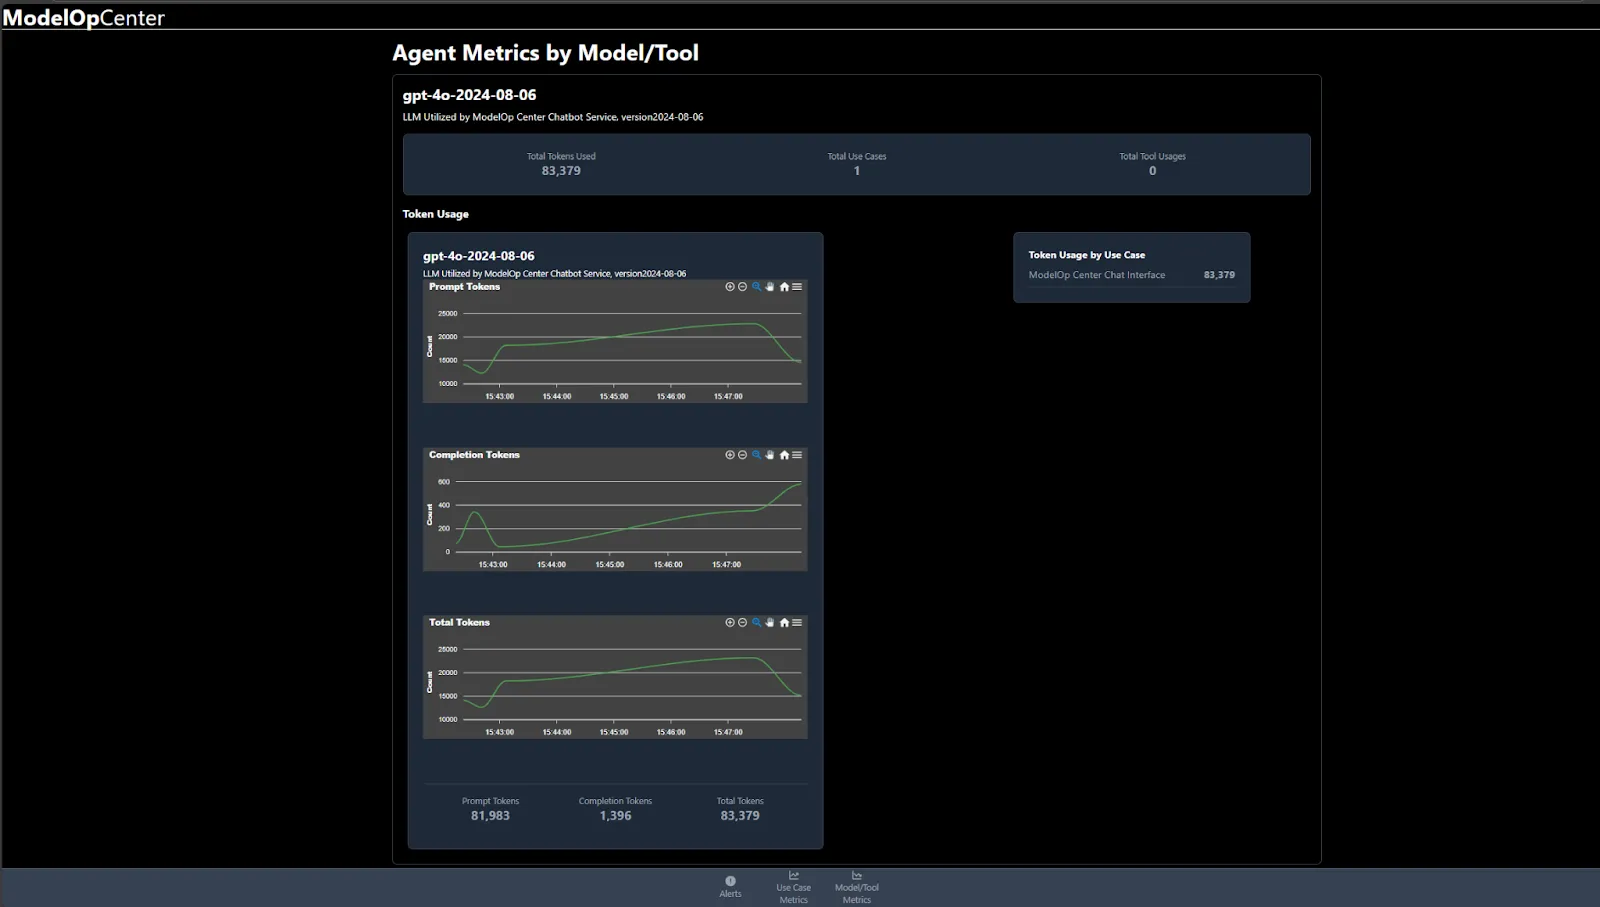This screenshot has width=1600, height=907.
Task: Zoom in on the Prompt Tokens chart
Action: 730,287
